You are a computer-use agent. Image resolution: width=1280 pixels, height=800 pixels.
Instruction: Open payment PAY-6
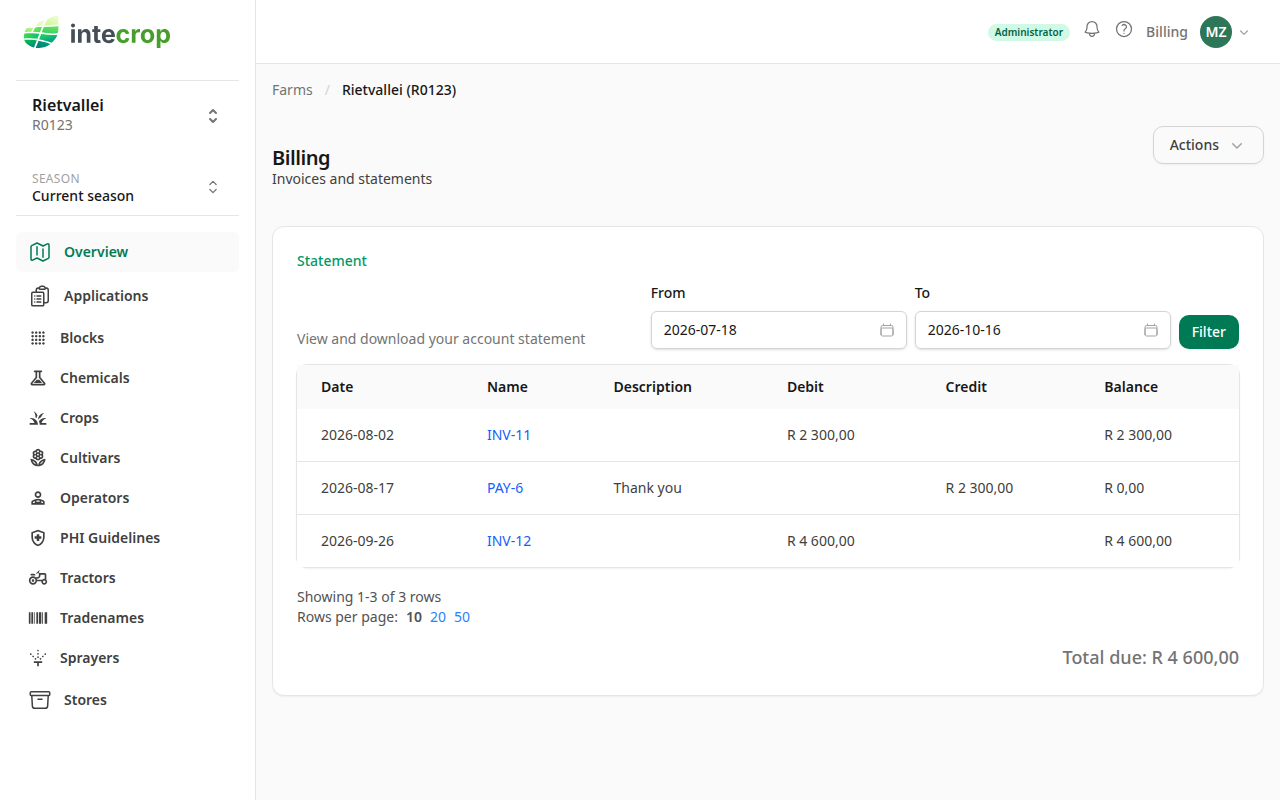[x=505, y=488]
